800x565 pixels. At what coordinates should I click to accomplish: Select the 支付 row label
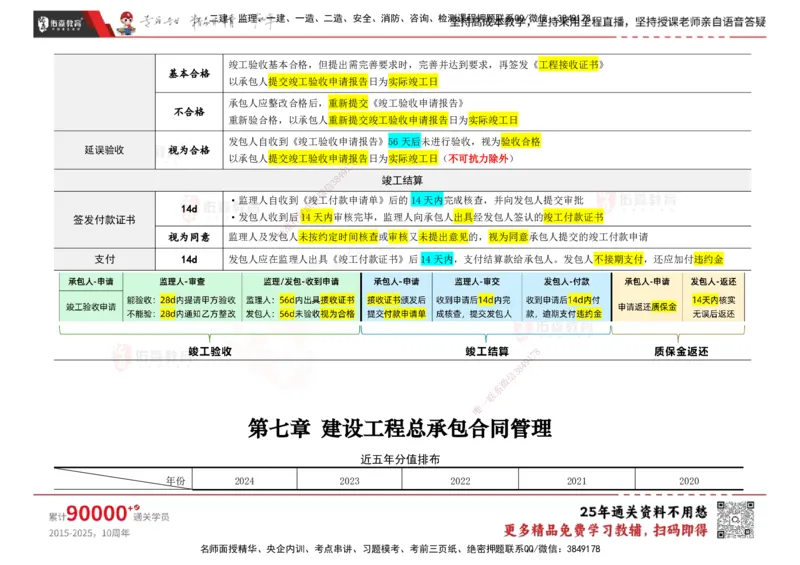pyautogui.click(x=104, y=259)
